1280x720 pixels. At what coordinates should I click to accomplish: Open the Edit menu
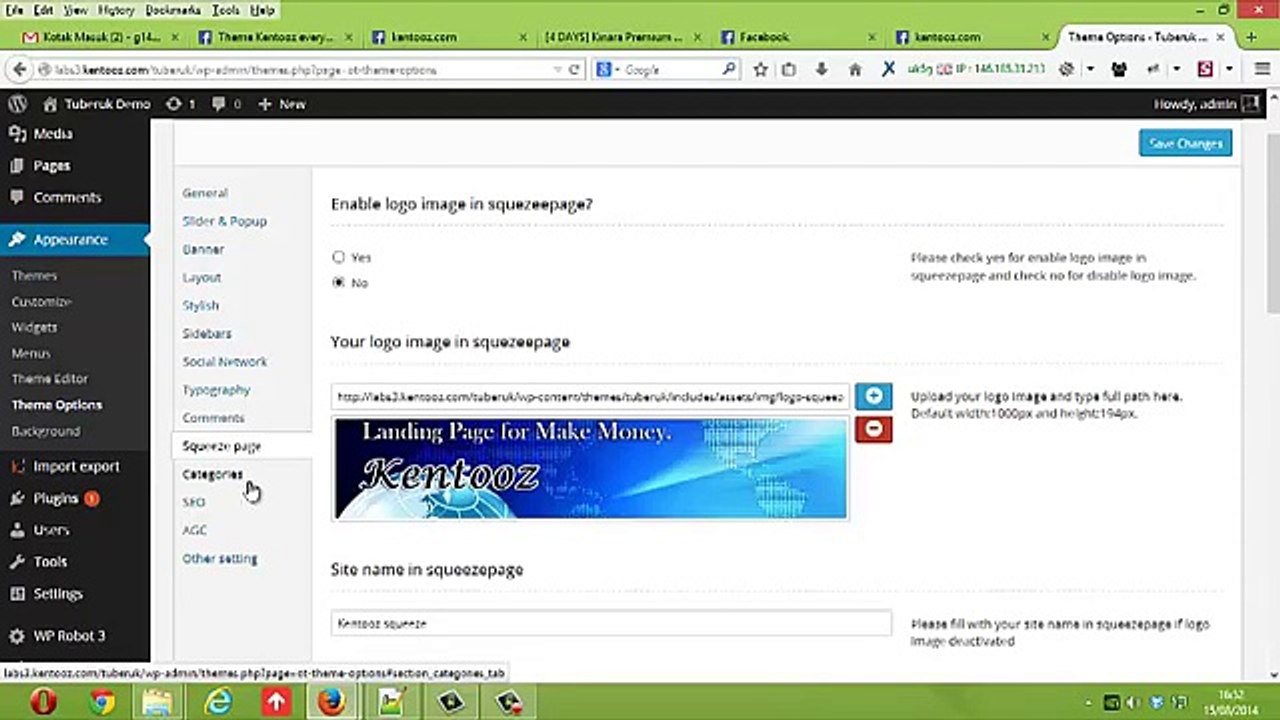[x=43, y=10]
